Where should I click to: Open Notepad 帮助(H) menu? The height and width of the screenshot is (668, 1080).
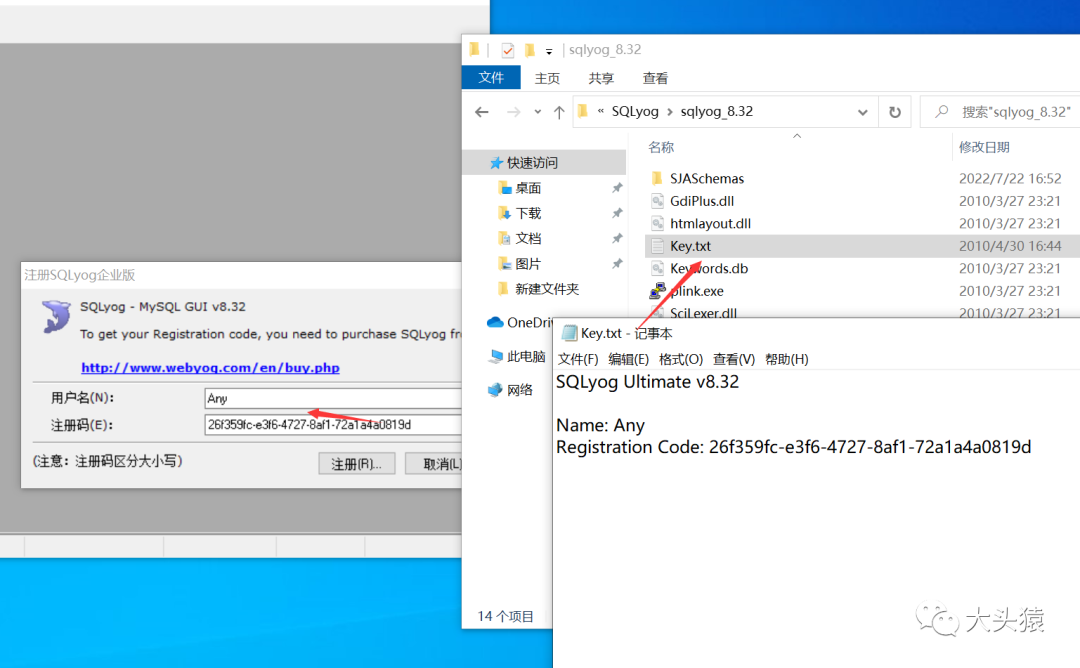pyautogui.click(x=787, y=359)
